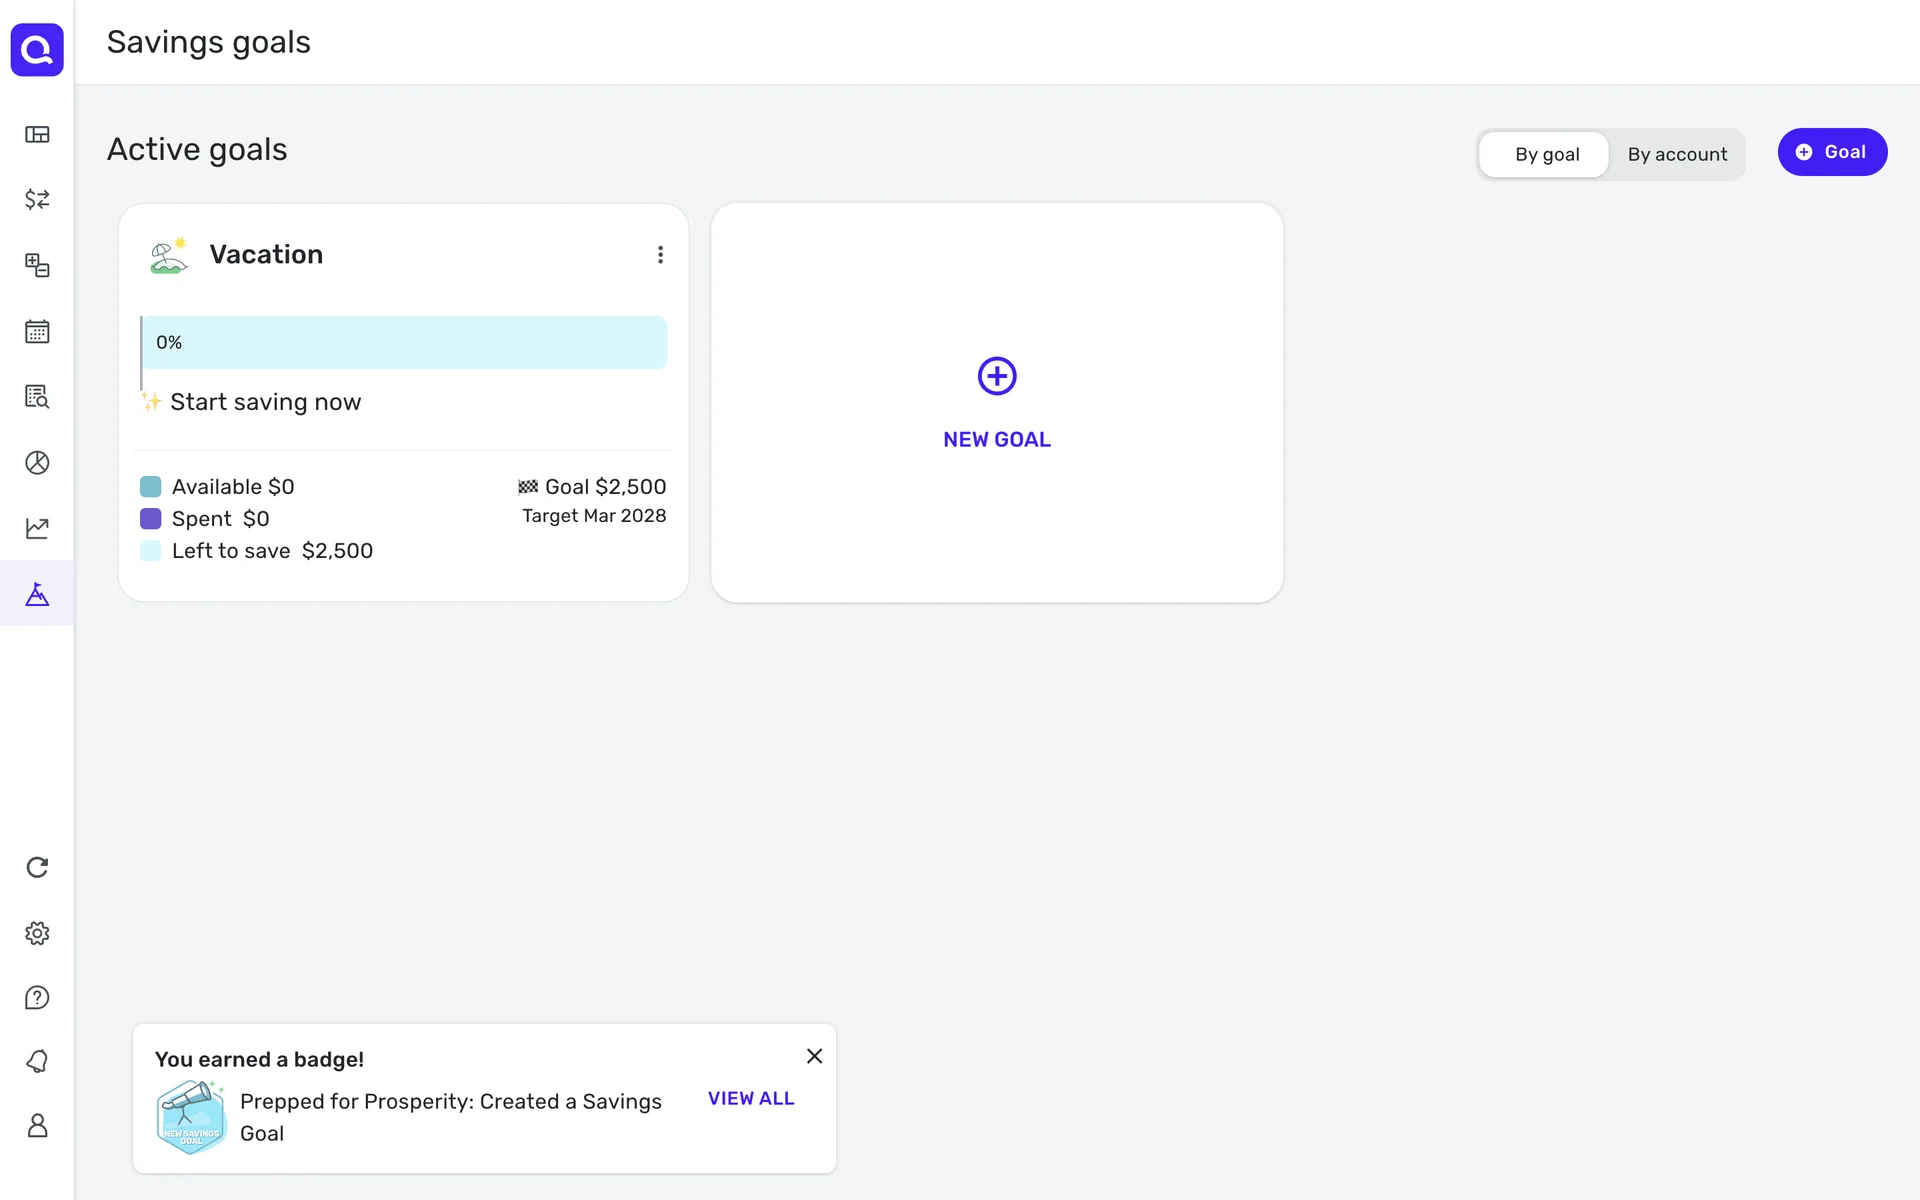Dismiss the earned badge notification
The height and width of the screenshot is (1200, 1920).
pos(814,1056)
